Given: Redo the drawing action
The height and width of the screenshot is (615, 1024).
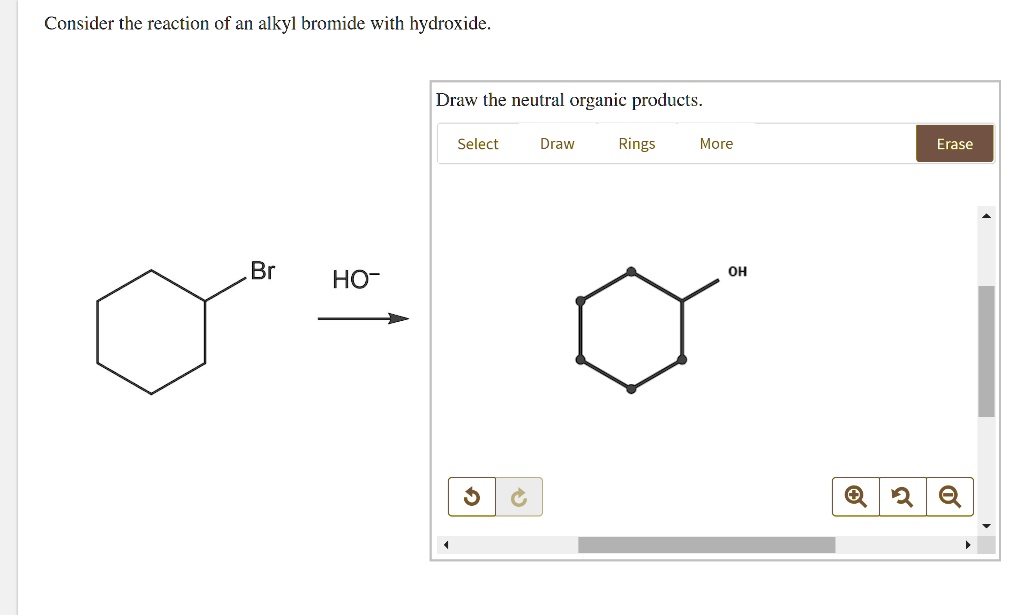Looking at the screenshot, I should 519,496.
